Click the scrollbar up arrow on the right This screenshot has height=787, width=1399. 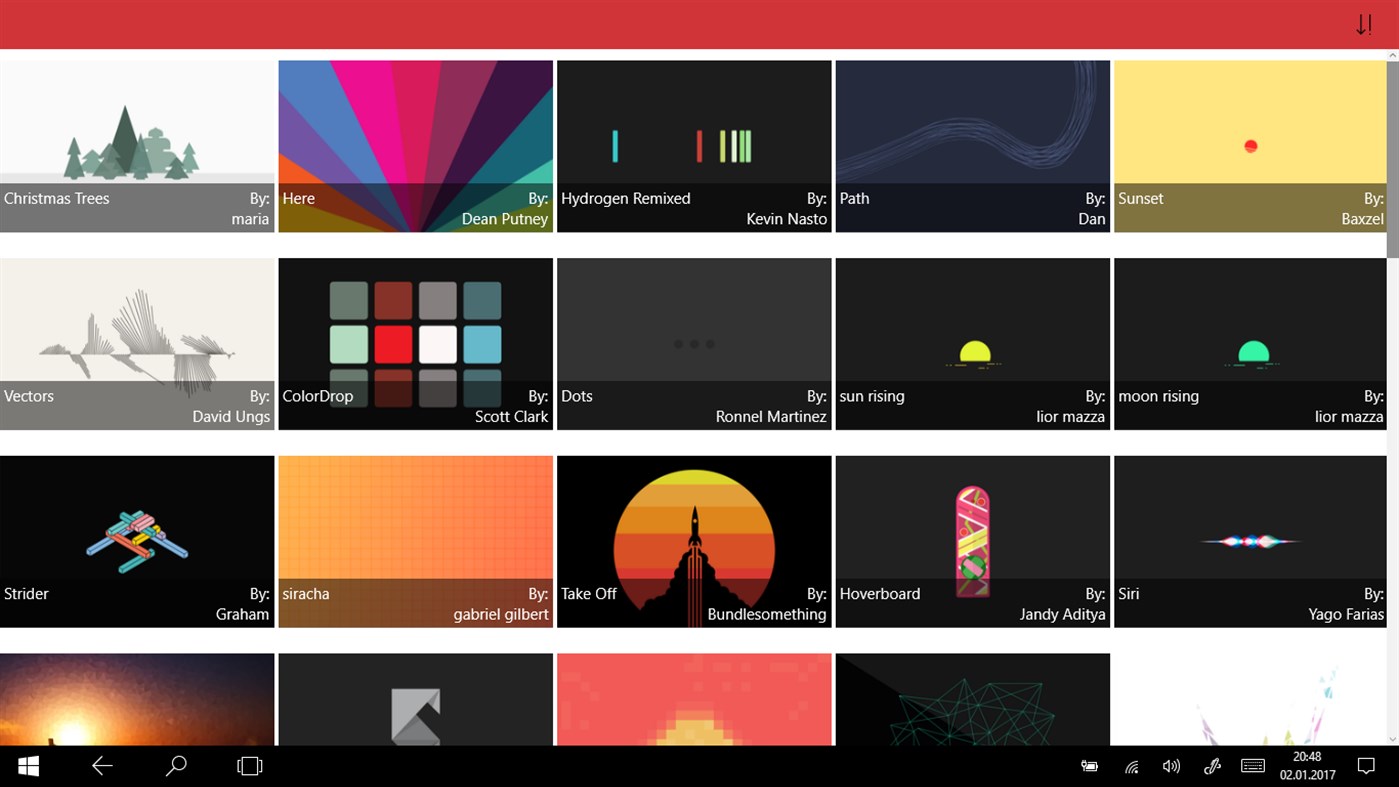[x=1392, y=55]
